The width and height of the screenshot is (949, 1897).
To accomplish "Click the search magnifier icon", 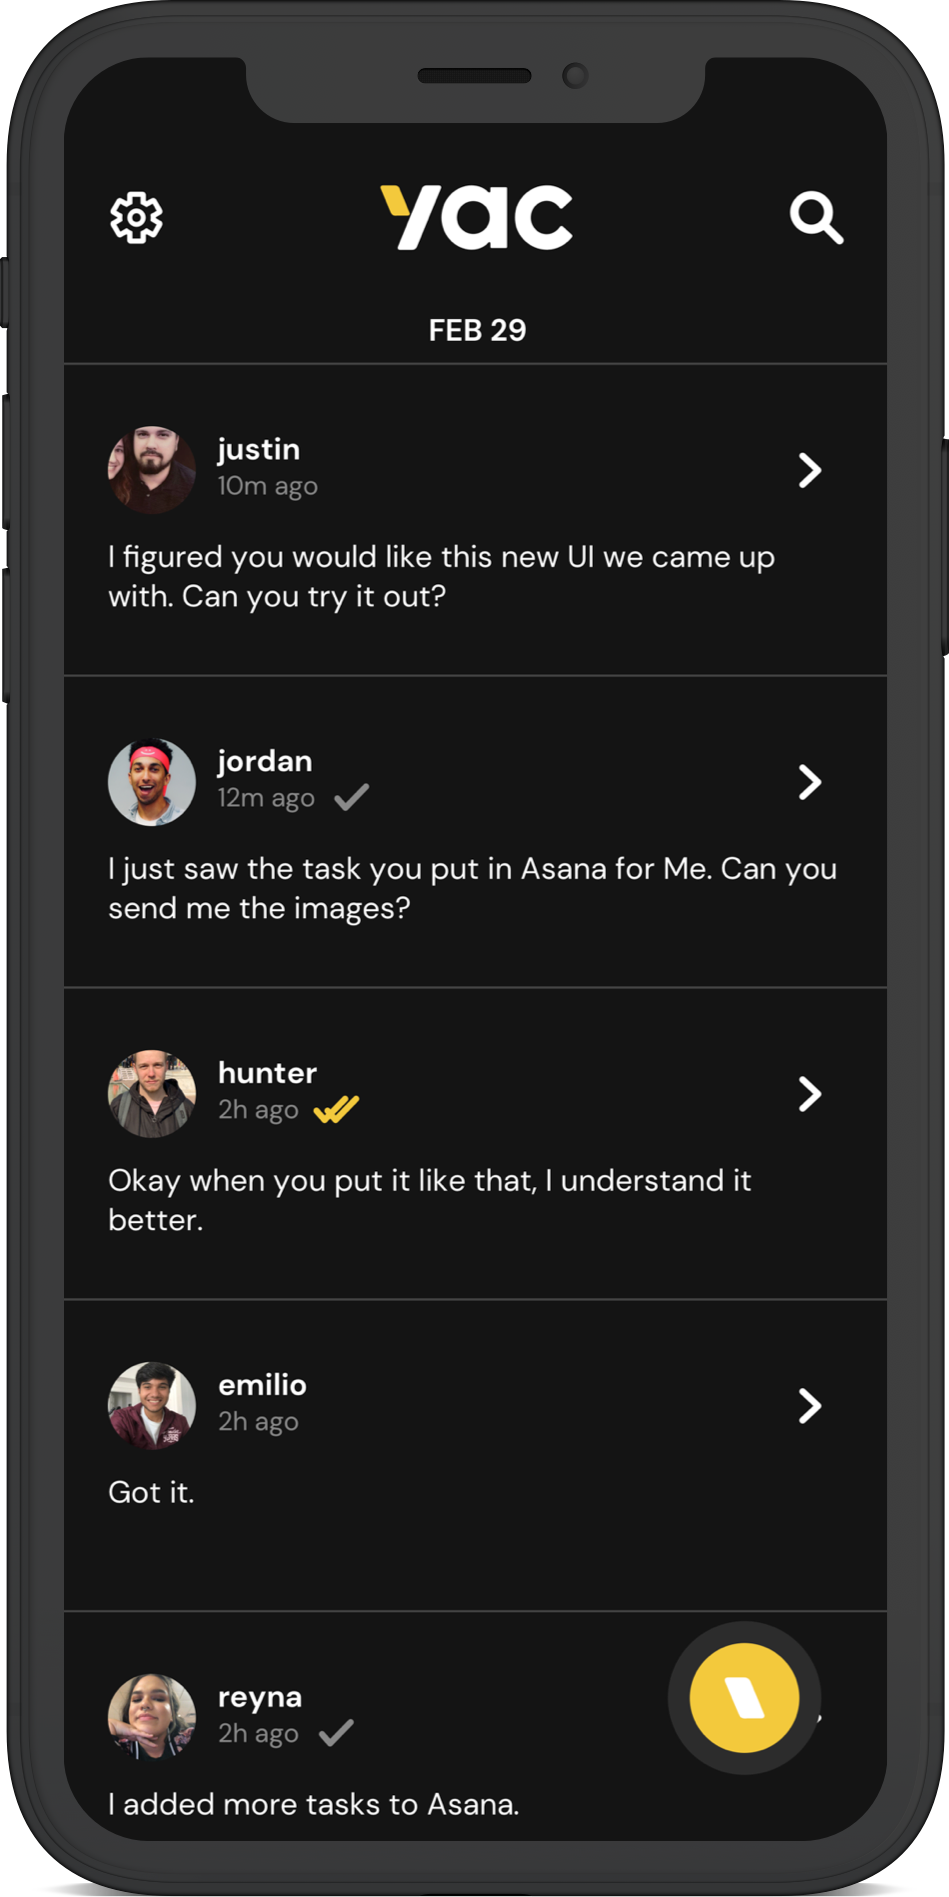I will pos(817,217).
